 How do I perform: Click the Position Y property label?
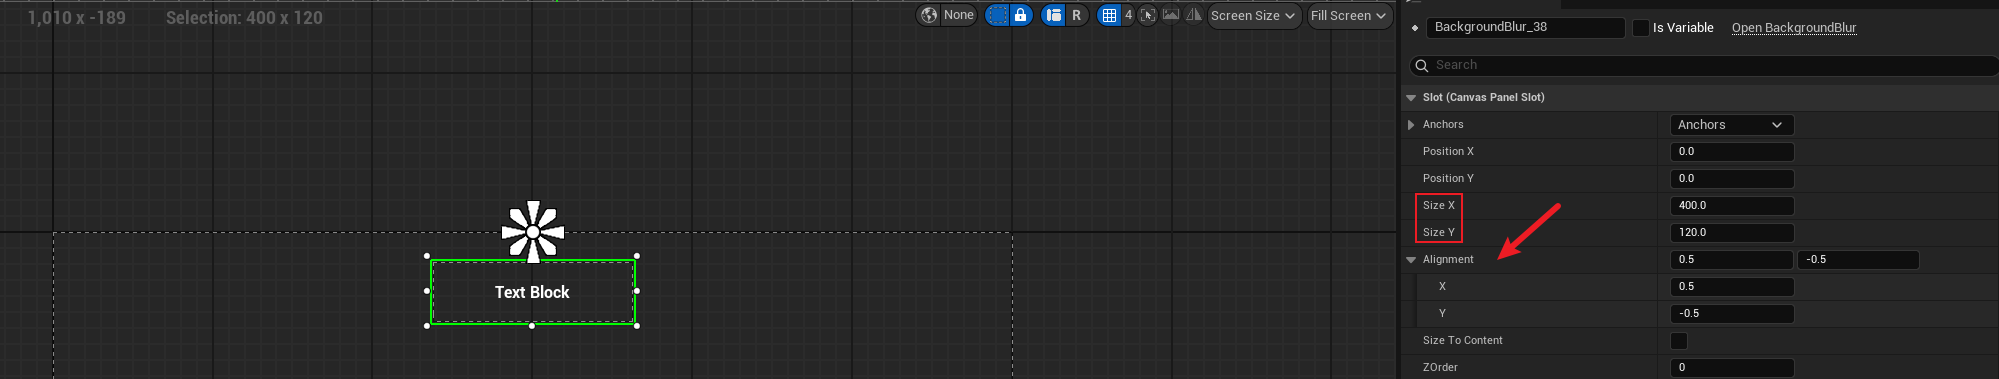[x=1448, y=179]
